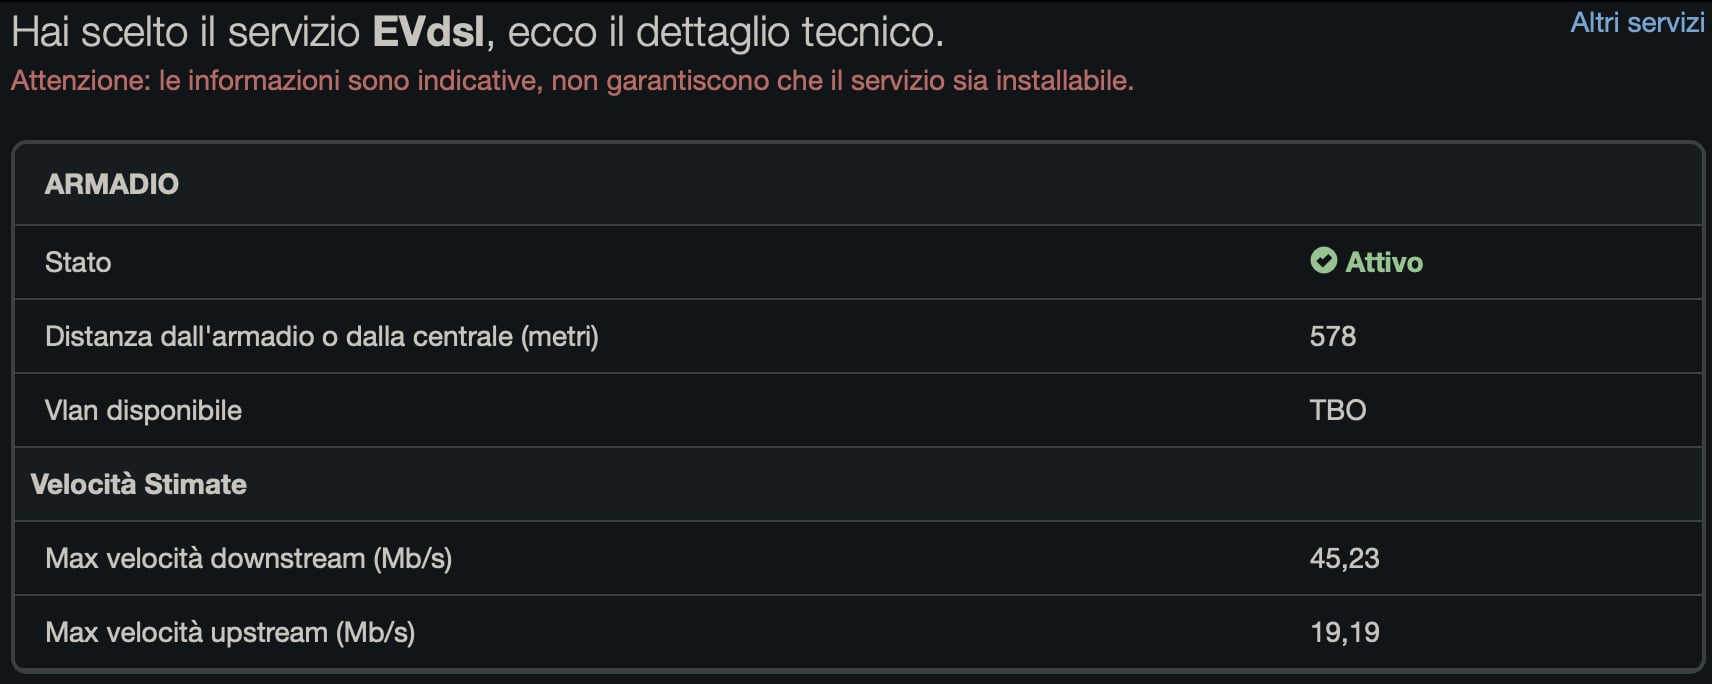Select the upstream value 19,19
The width and height of the screenshot is (1712, 684).
click(1345, 632)
